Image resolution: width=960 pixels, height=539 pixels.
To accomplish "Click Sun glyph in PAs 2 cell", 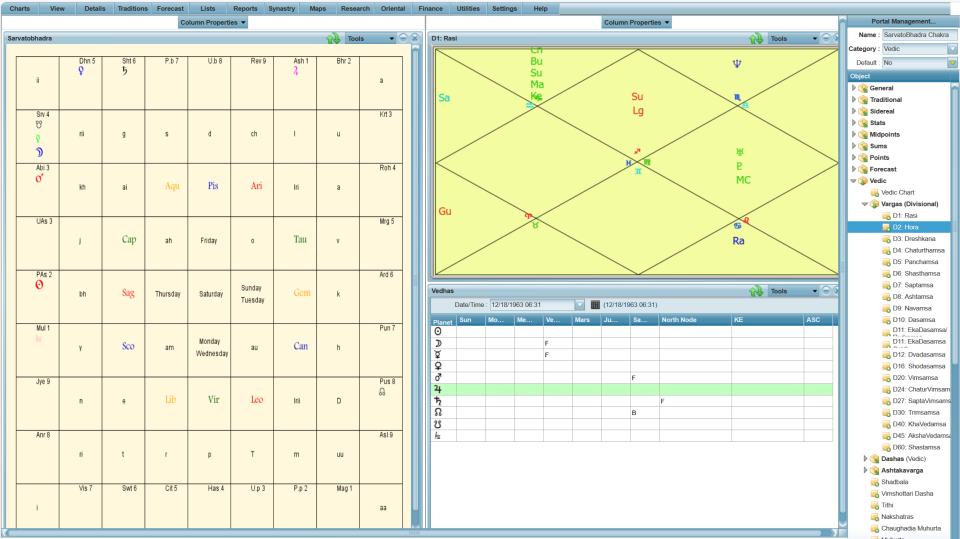I will point(39,285).
